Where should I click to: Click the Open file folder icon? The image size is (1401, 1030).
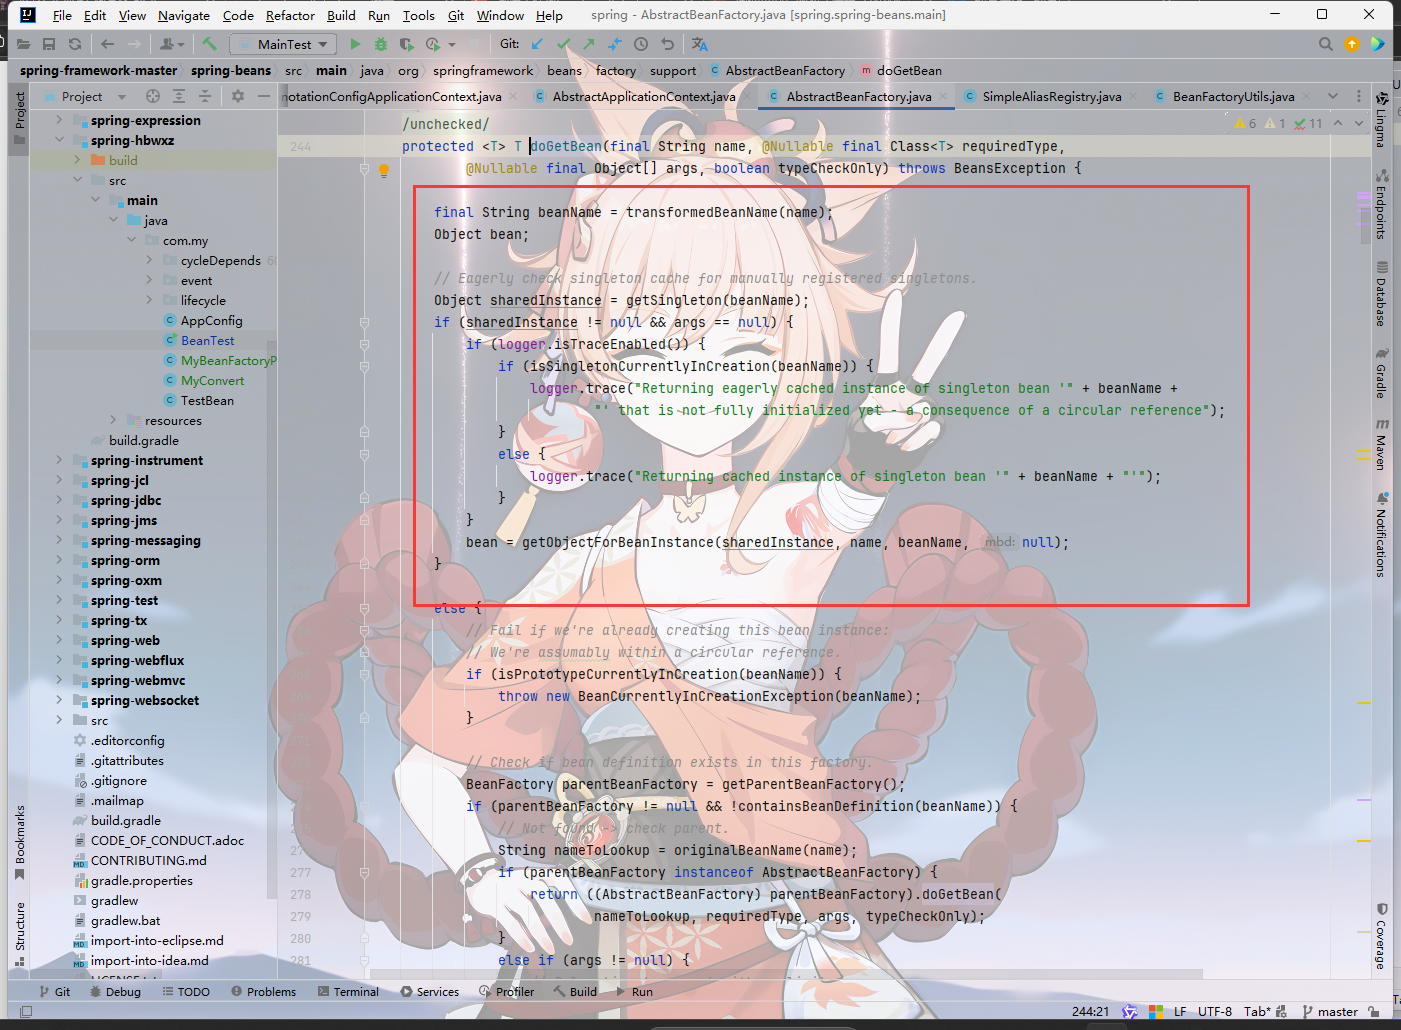pos(23,44)
